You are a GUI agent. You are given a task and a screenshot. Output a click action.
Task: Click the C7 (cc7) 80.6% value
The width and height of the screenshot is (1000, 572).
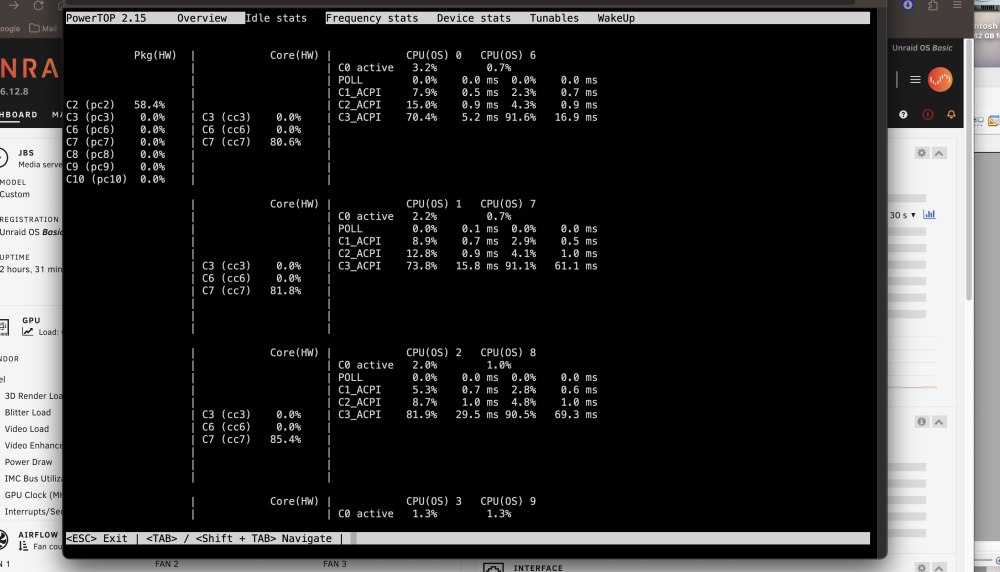[x=286, y=142]
